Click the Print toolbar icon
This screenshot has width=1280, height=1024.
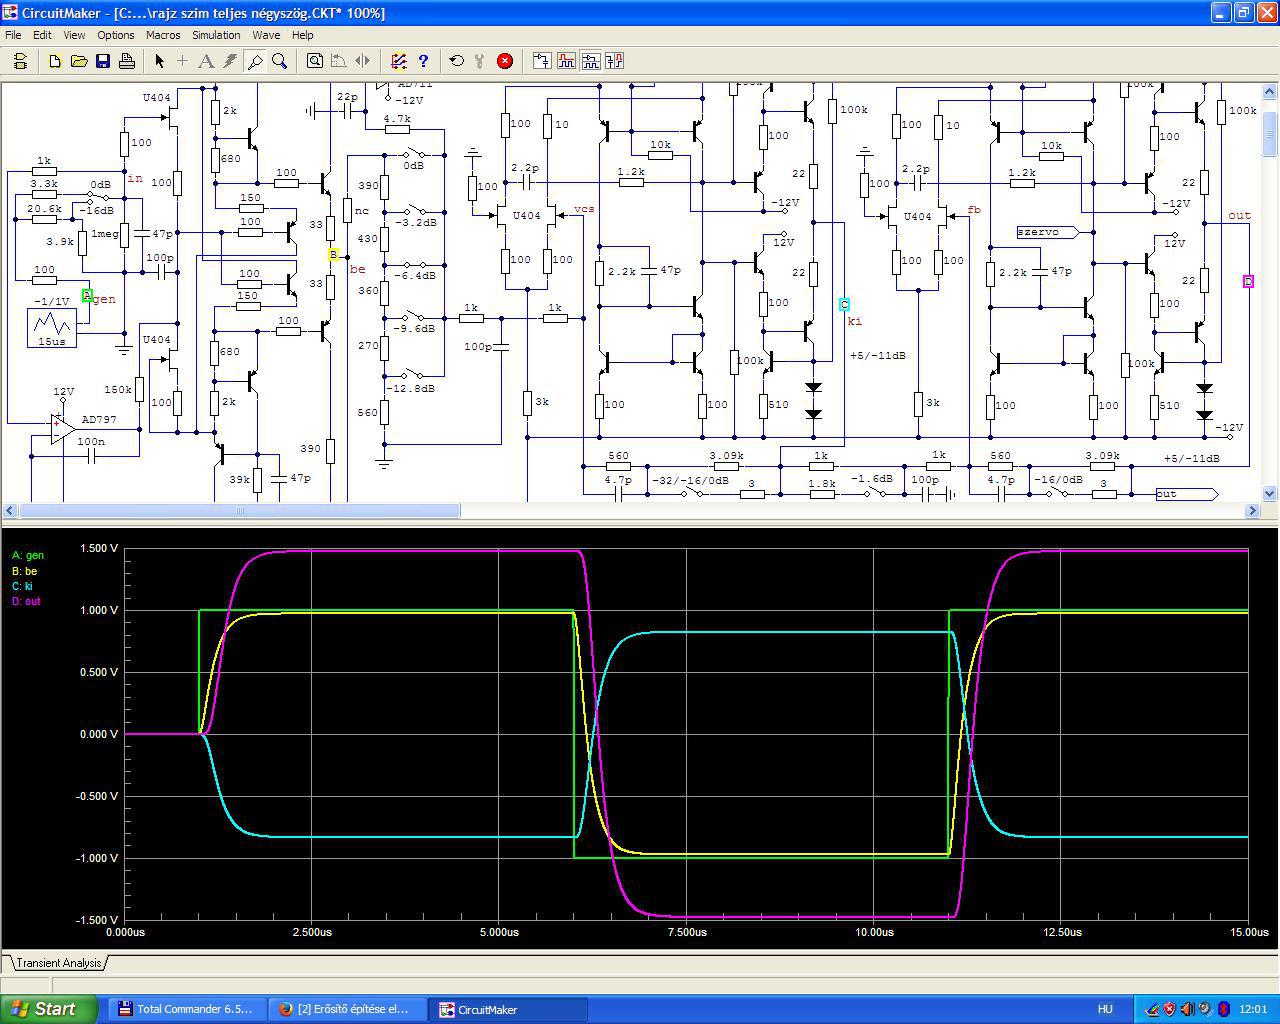[127, 61]
